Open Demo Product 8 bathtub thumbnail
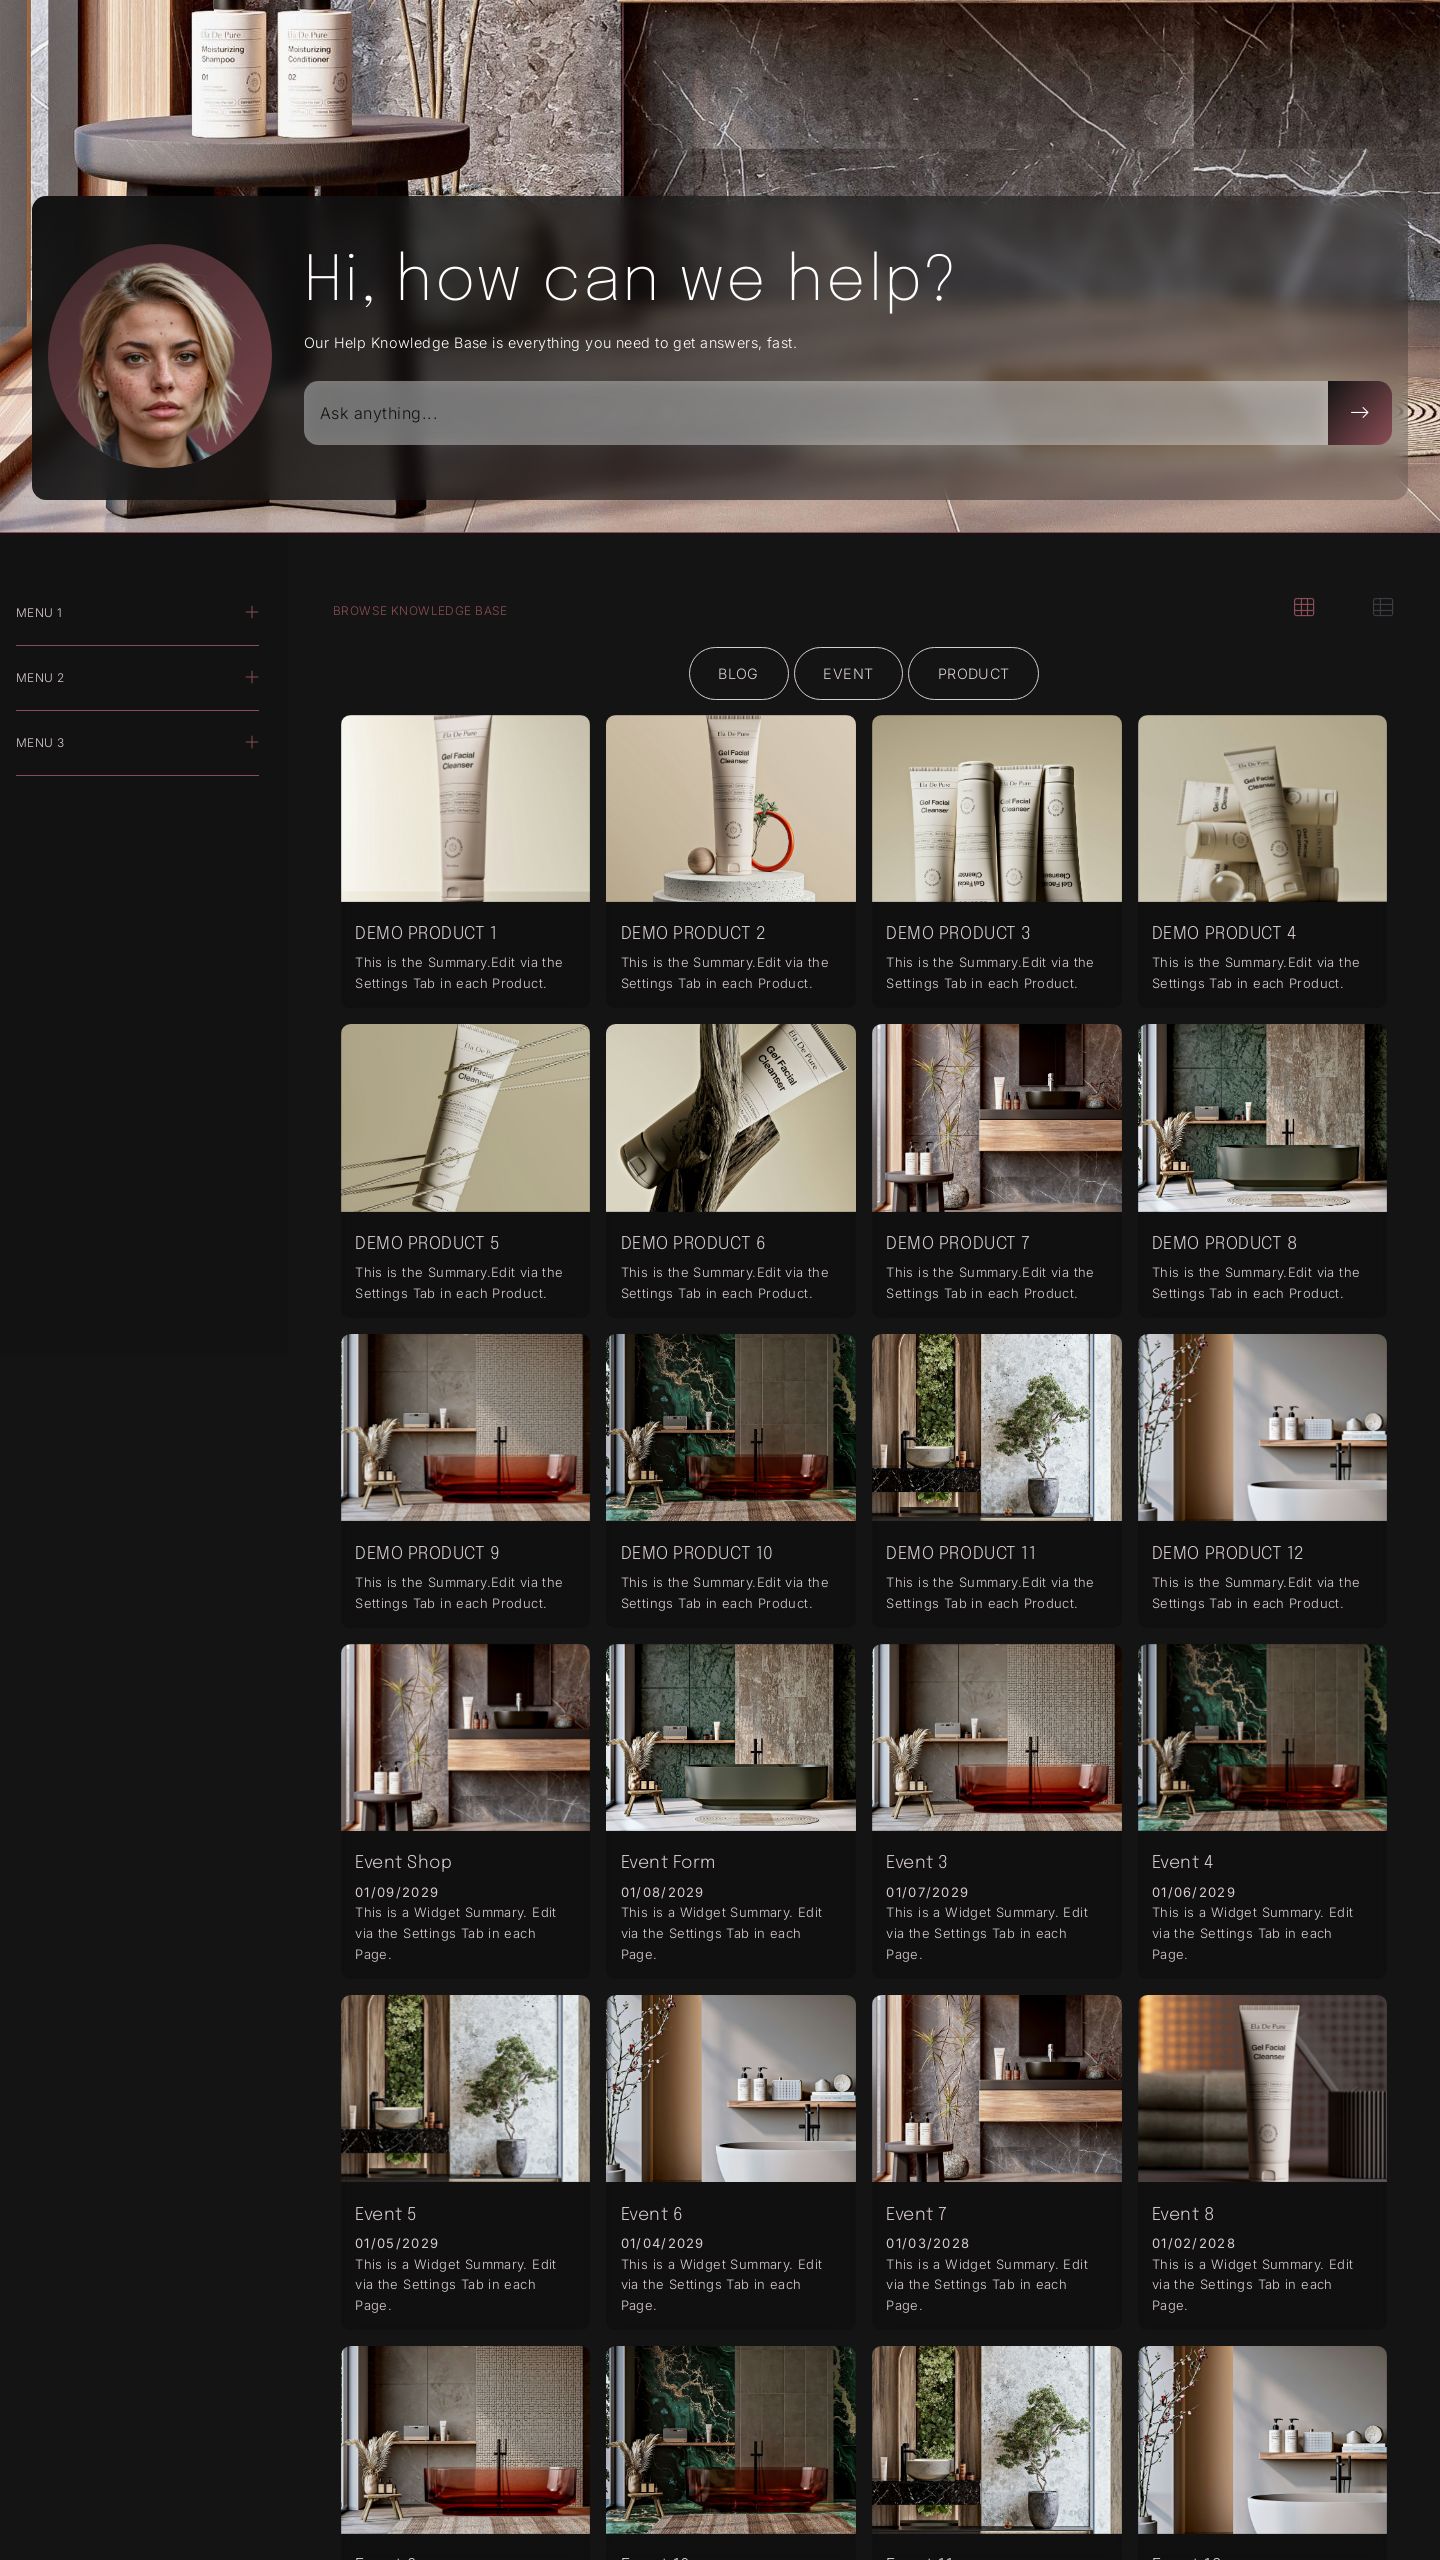 [x=1262, y=1118]
